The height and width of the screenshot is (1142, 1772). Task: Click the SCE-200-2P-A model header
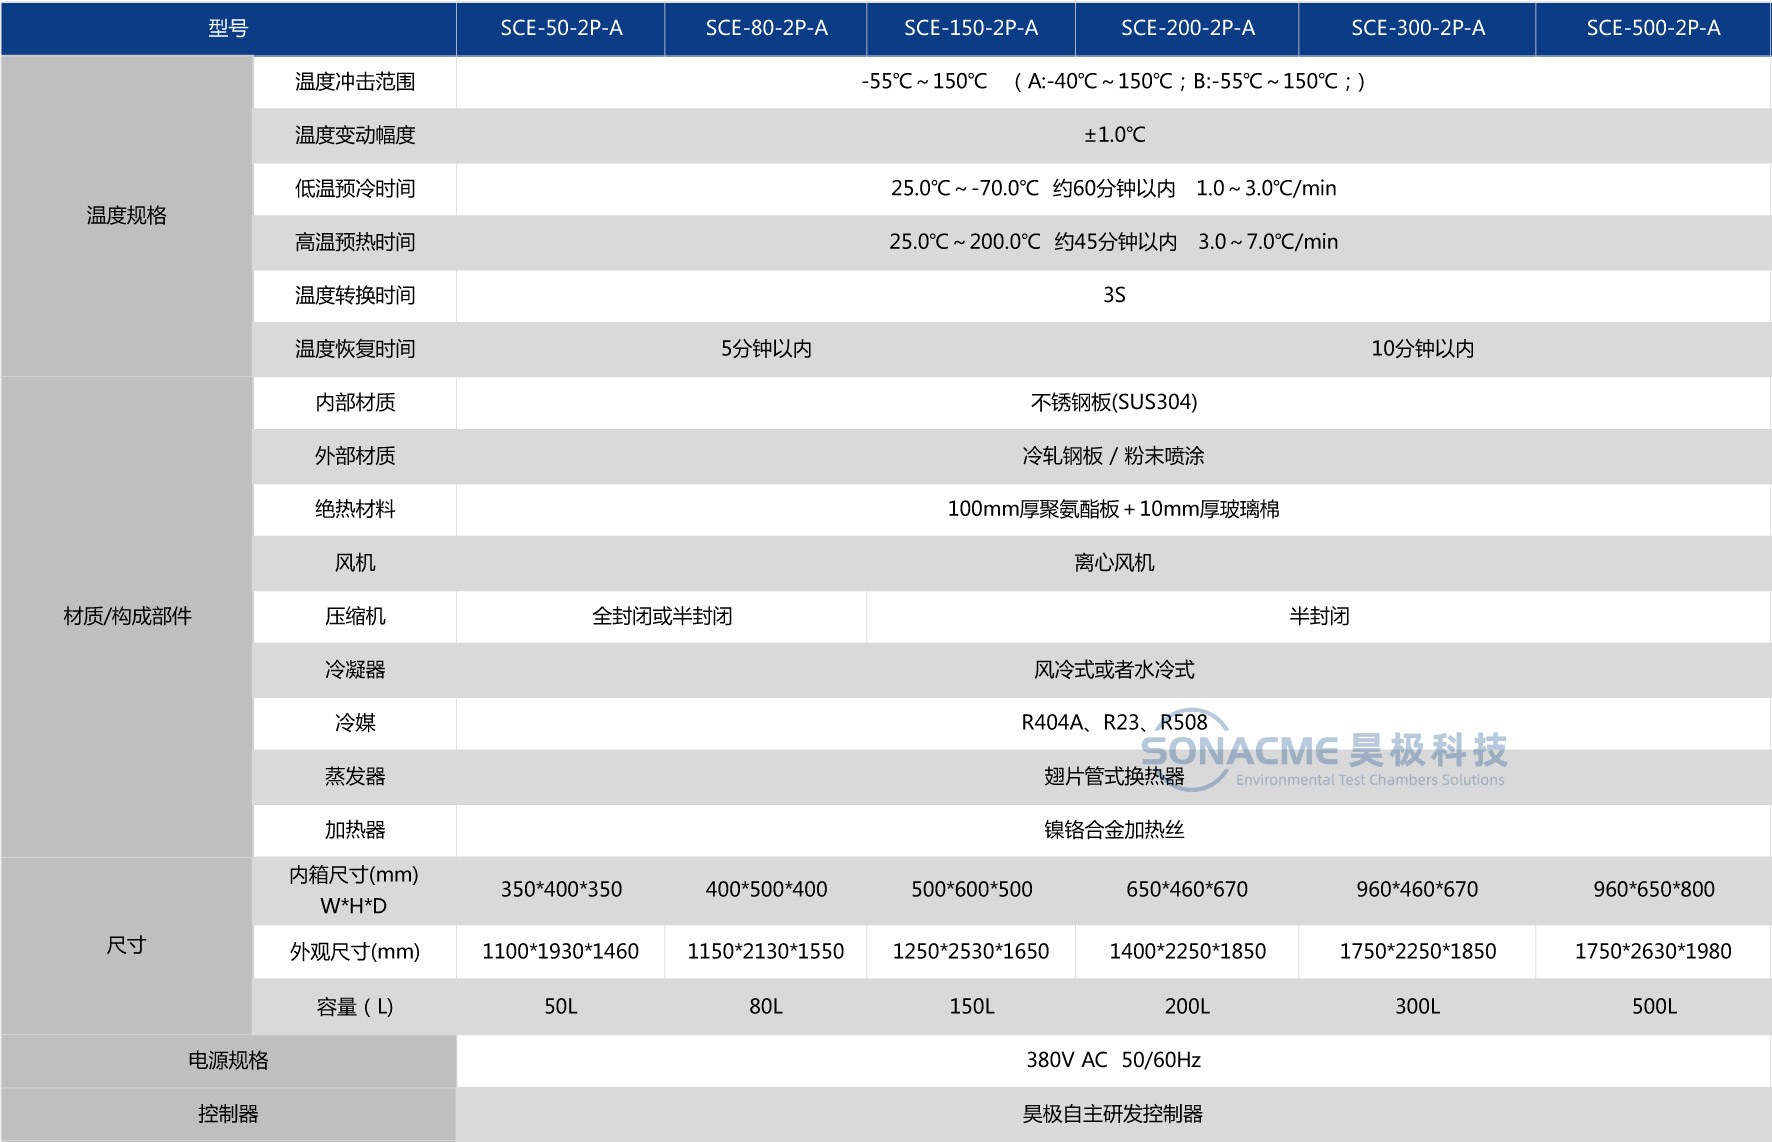coord(1187,28)
